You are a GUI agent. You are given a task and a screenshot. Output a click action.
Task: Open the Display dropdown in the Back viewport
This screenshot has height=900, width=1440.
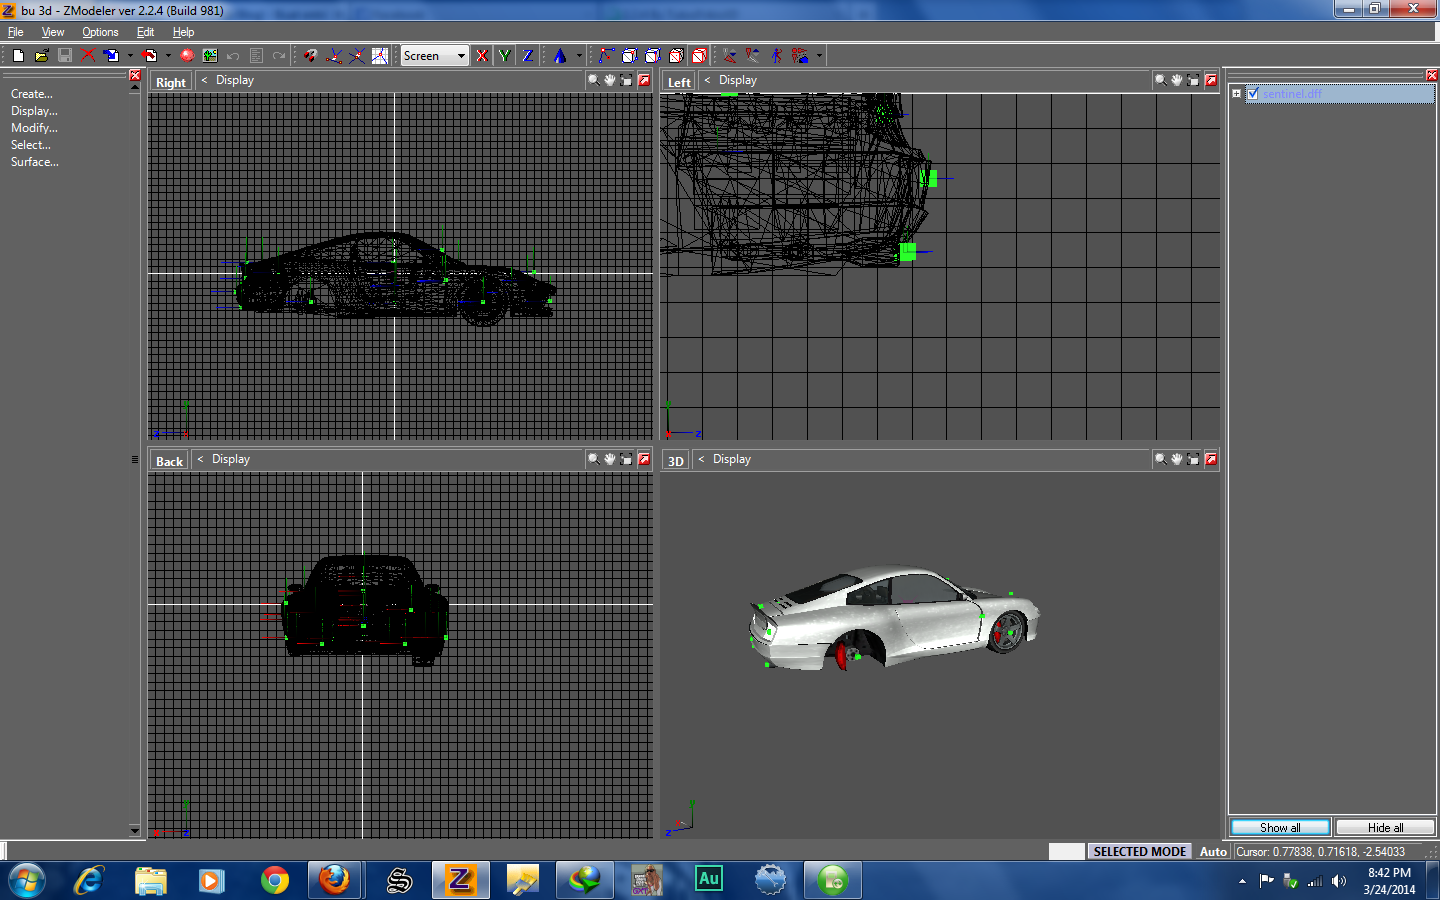(x=232, y=459)
